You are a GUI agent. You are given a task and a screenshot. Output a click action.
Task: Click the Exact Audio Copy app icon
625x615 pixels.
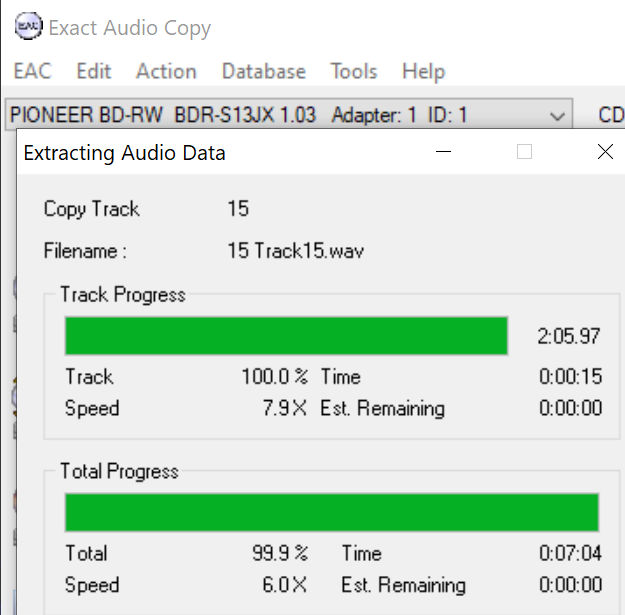click(x=28, y=26)
